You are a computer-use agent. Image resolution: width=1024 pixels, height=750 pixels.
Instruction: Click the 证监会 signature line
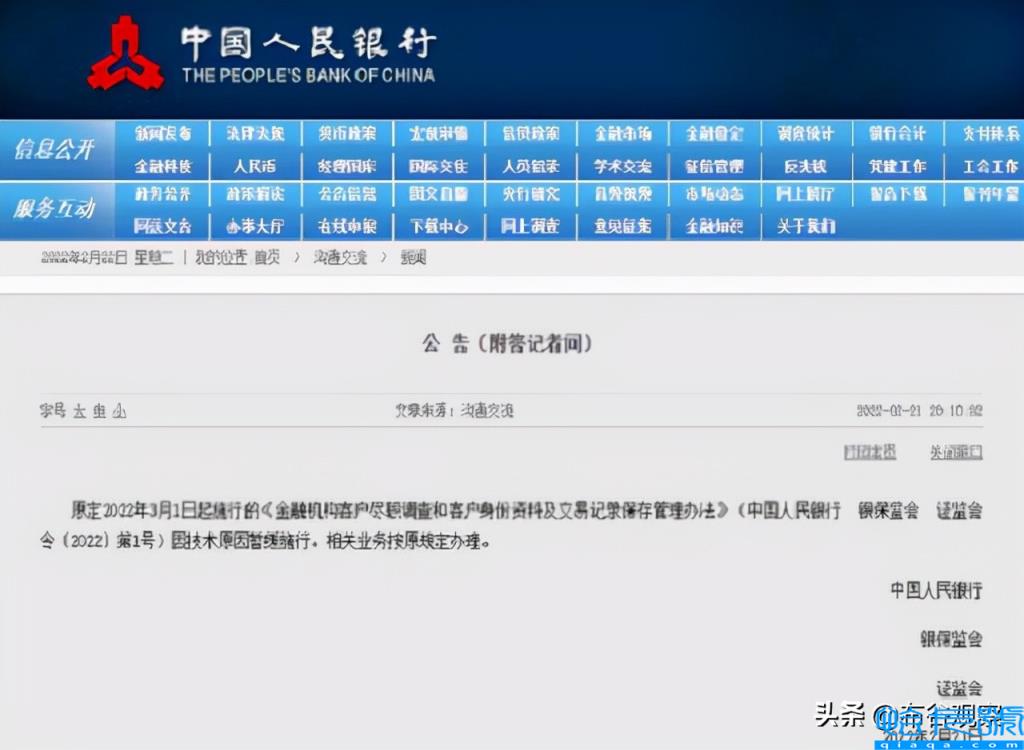tap(959, 687)
